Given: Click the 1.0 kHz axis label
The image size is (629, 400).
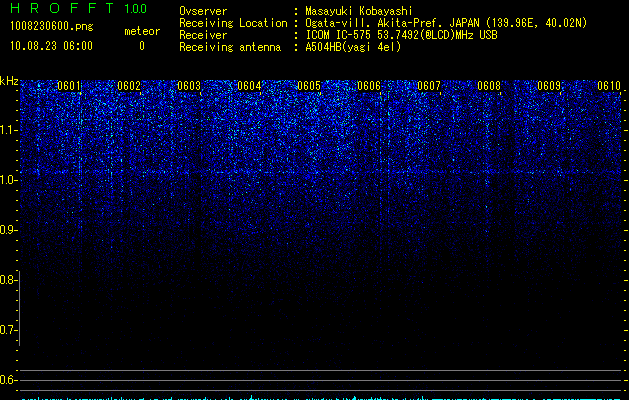Looking at the screenshot, I should [x=9, y=180].
